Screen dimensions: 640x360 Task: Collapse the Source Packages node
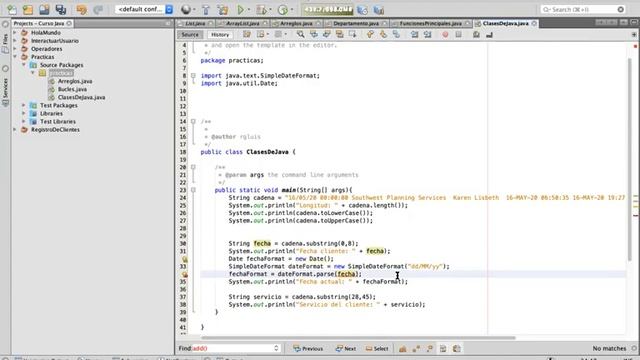point(24,65)
